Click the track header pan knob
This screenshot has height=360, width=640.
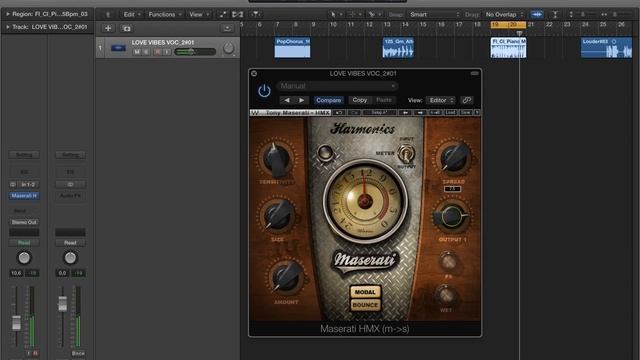229,49
